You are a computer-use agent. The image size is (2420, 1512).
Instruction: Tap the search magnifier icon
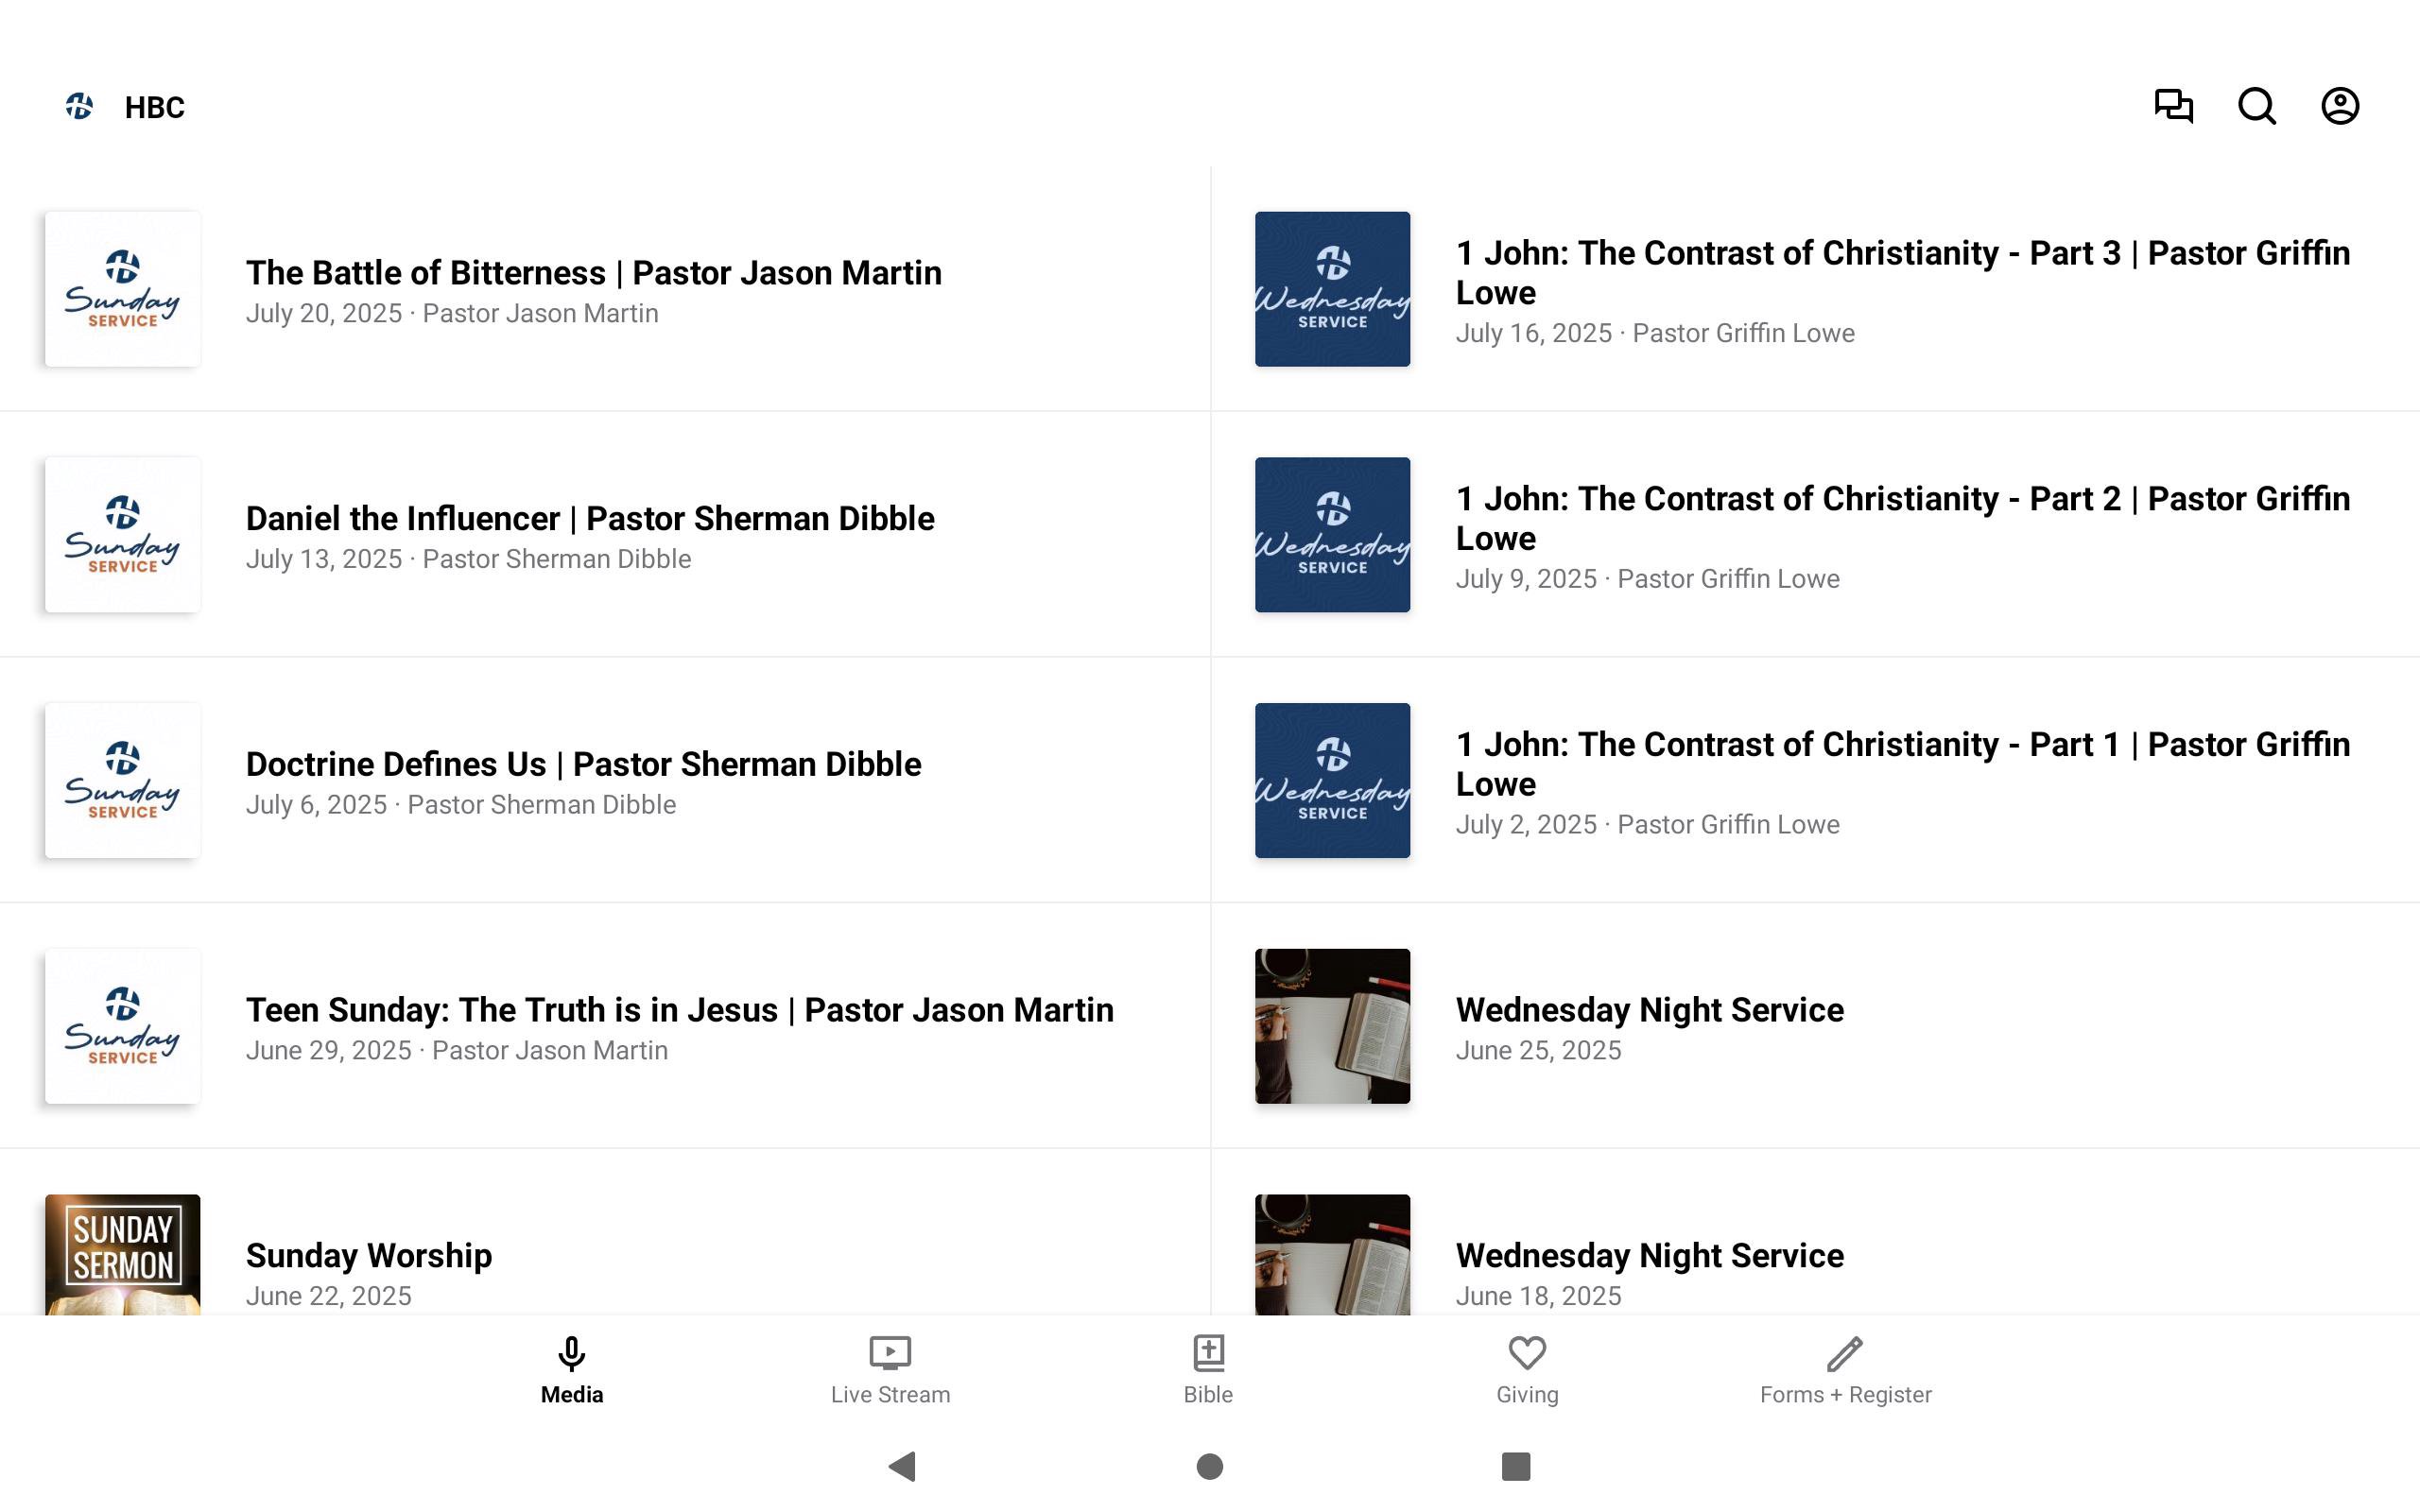coord(2257,106)
